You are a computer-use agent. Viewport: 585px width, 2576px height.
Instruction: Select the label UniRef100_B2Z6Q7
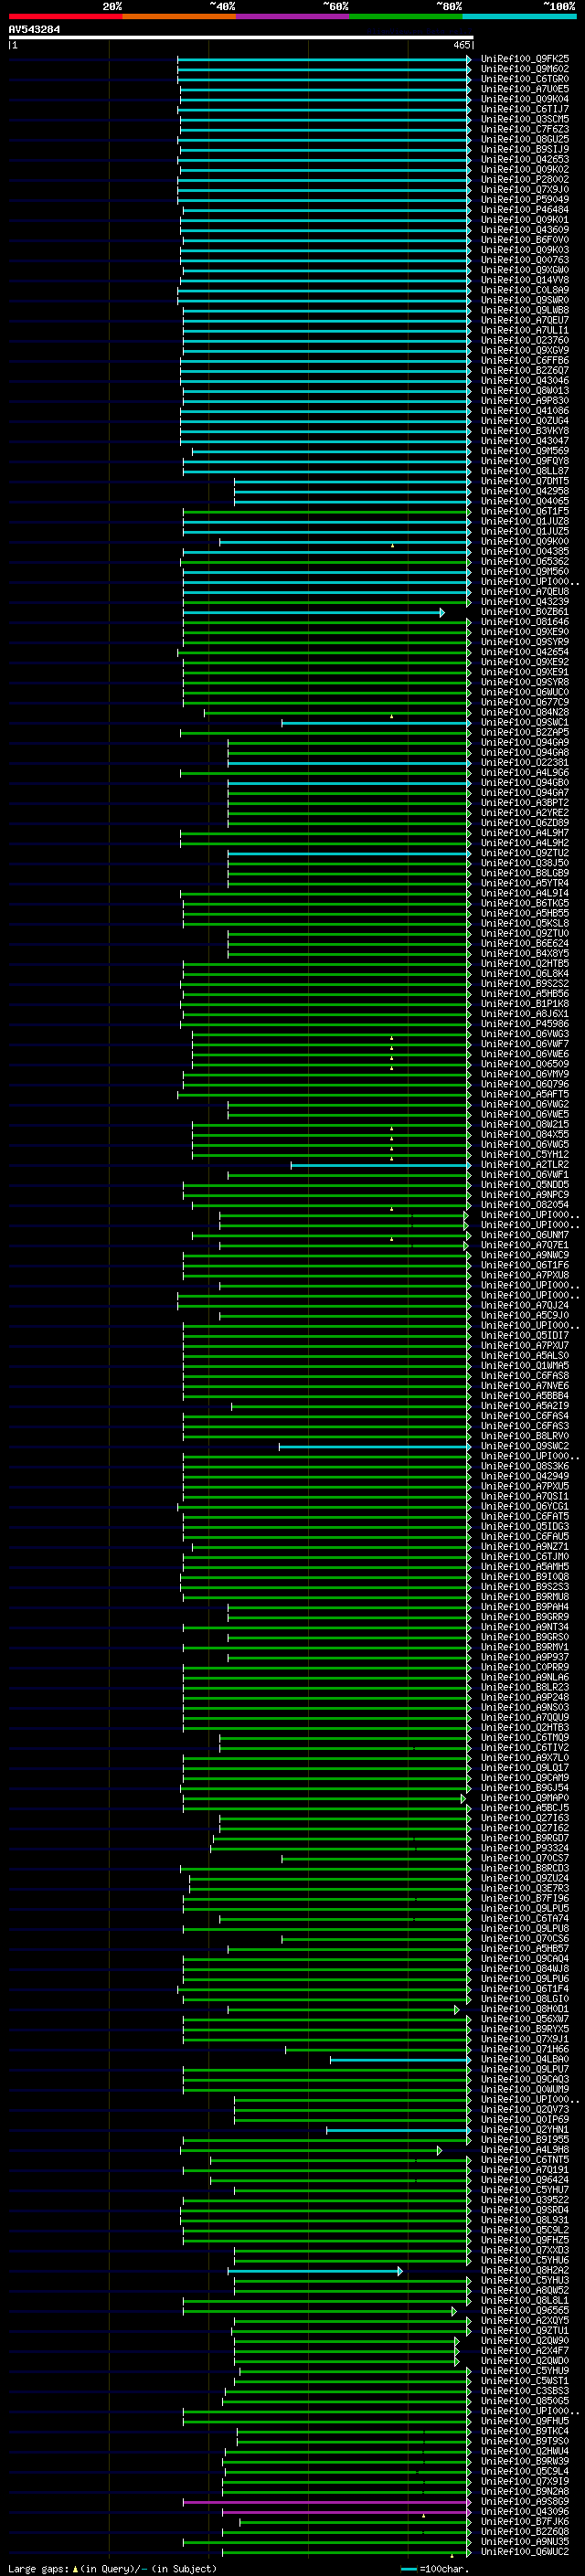point(525,371)
